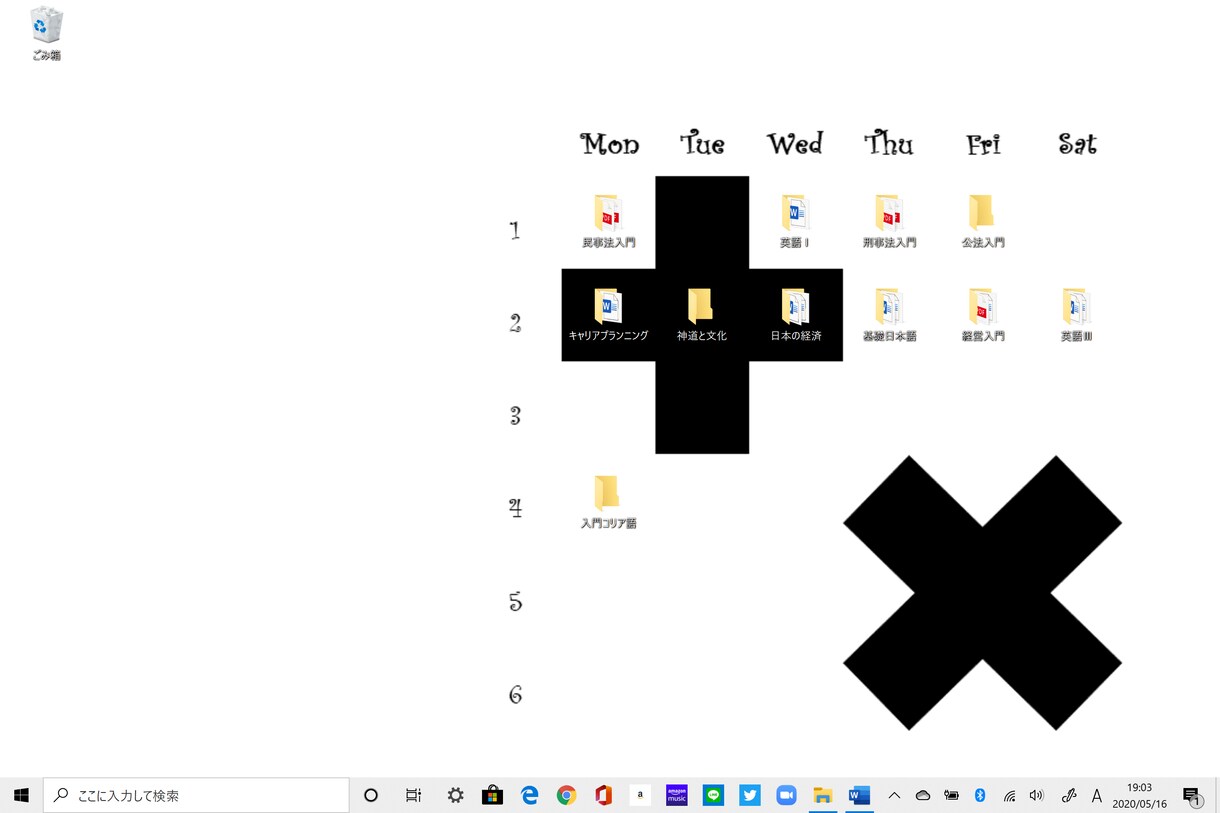Viewport: 1220px width, 813px height.
Task: Expand hidden system tray icons
Action: coord(894,795)
